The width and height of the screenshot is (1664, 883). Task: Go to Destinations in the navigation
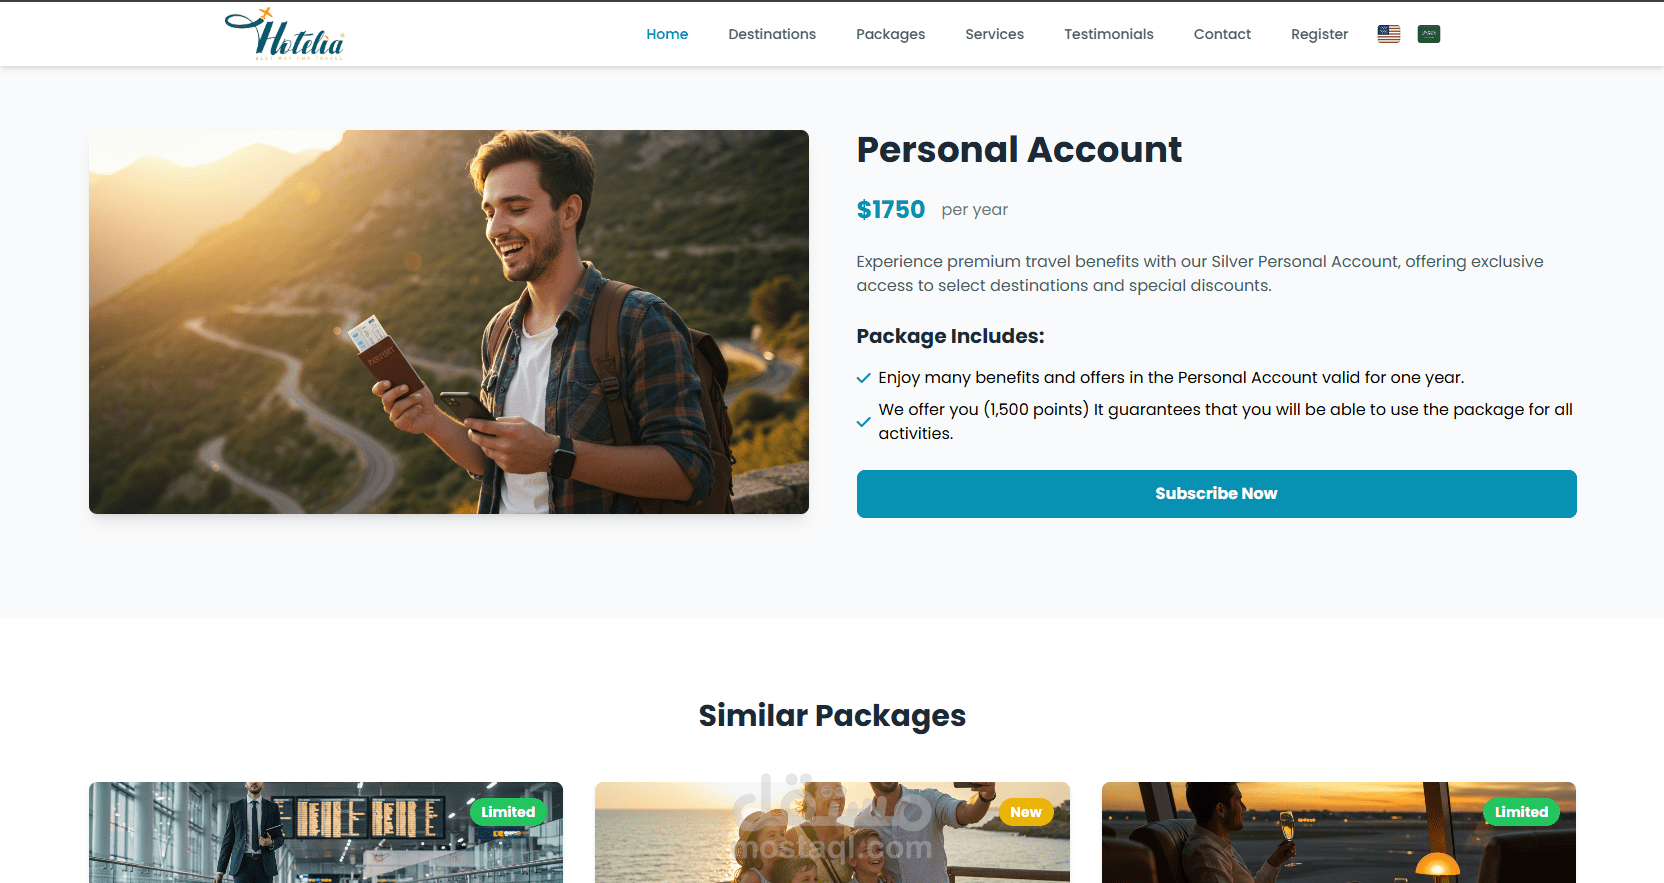click(772, 34)
